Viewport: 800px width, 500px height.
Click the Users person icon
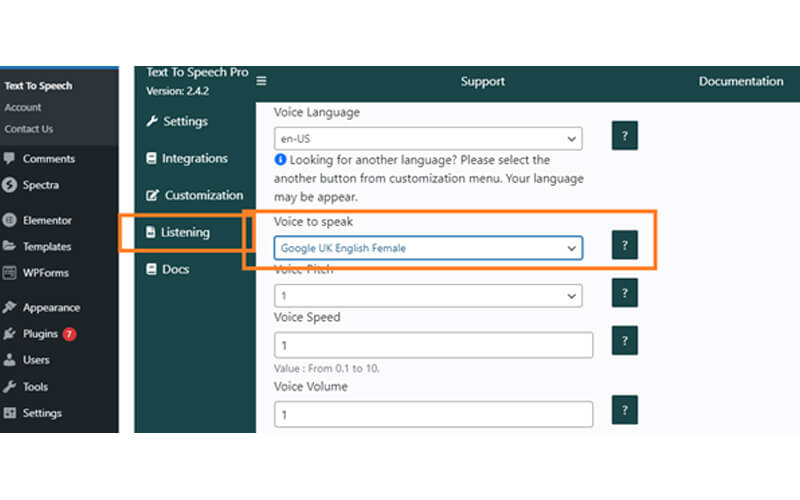click(9, 360)
